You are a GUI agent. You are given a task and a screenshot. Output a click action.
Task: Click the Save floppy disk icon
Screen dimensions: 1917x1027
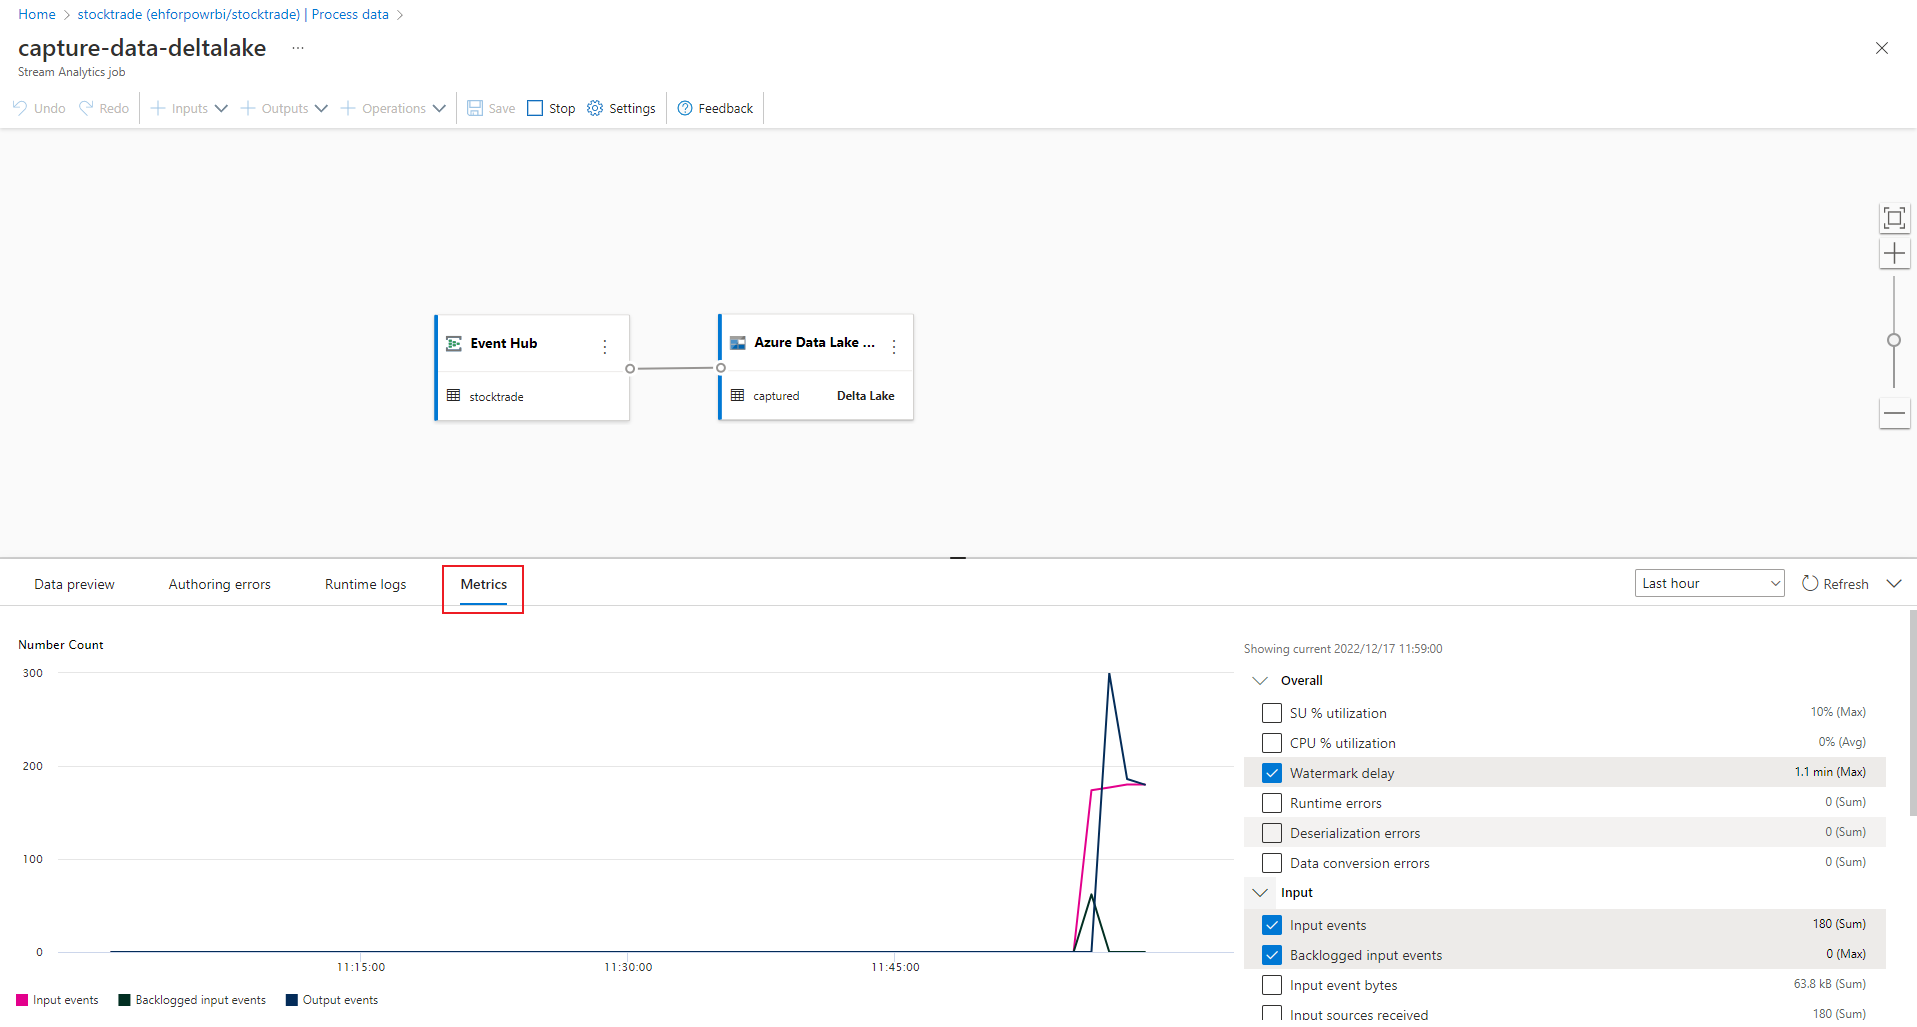click(x=475, y=108)
